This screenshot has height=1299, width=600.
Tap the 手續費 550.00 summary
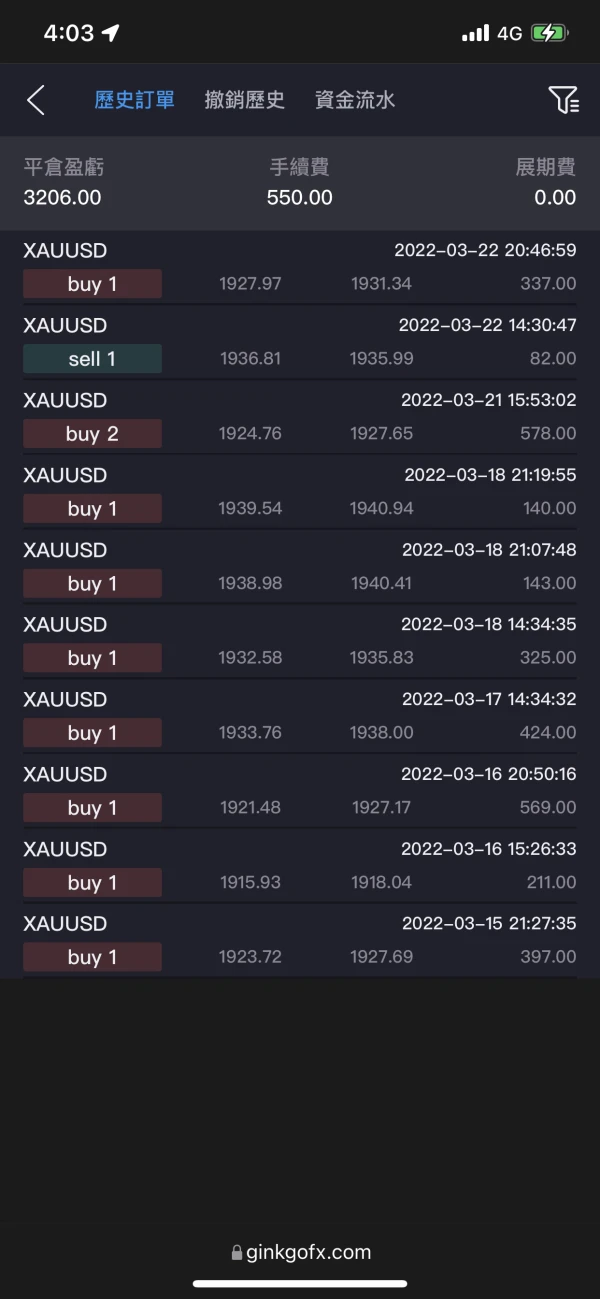click(x=300, y=183)
